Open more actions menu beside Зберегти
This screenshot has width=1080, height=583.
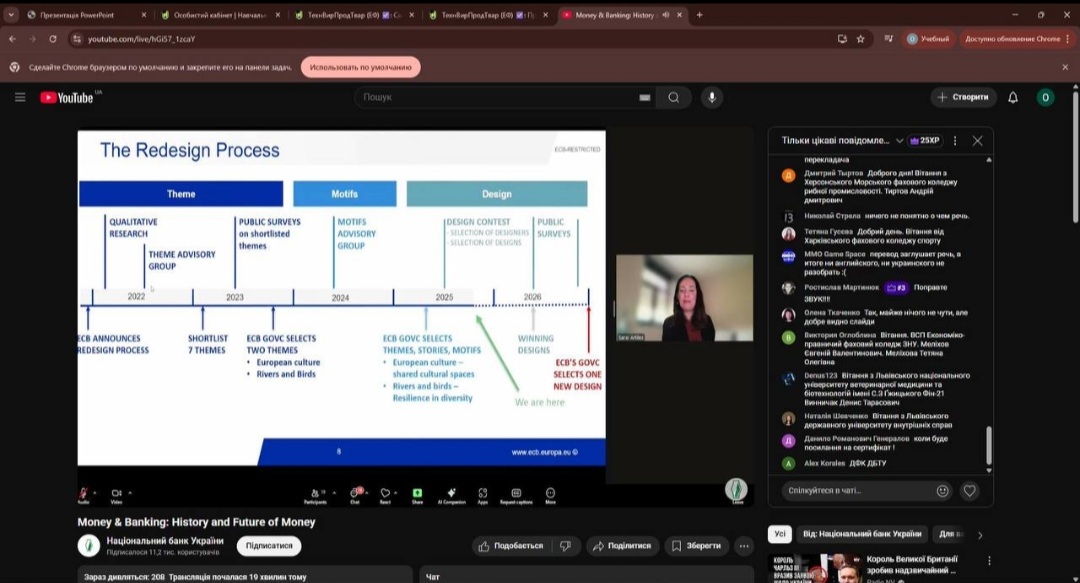click(744, 546)
